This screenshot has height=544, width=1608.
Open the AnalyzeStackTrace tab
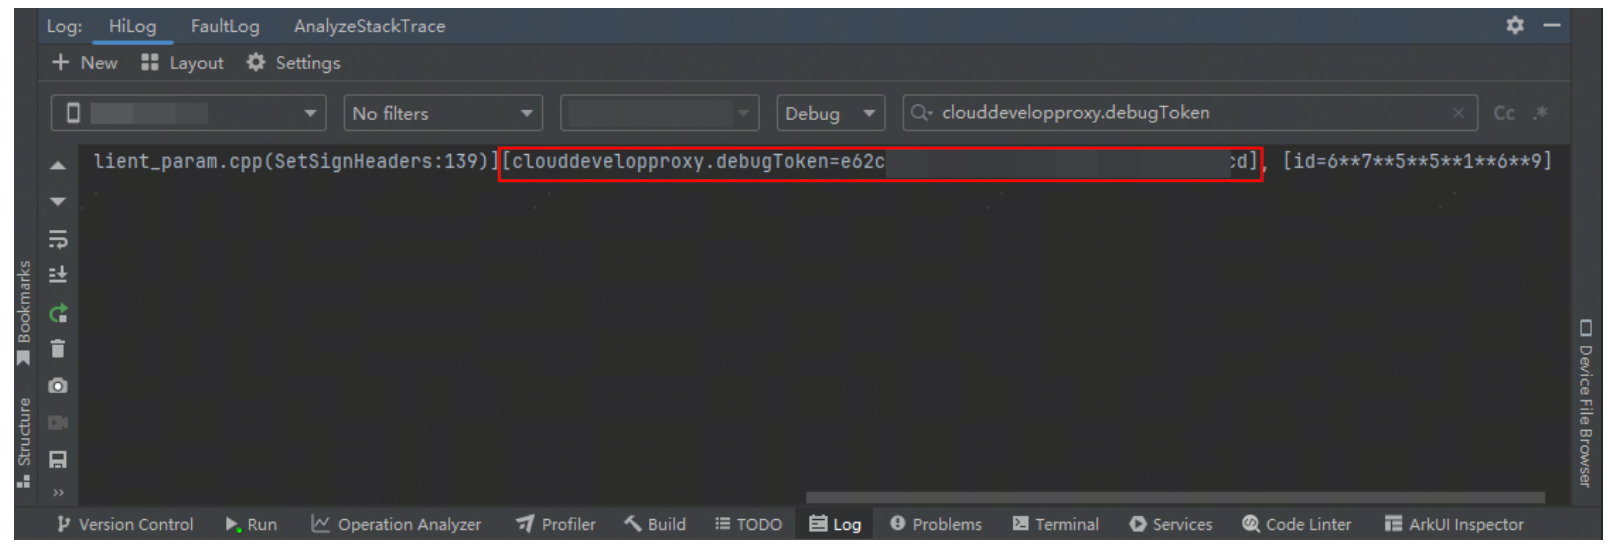click(369, 26)
